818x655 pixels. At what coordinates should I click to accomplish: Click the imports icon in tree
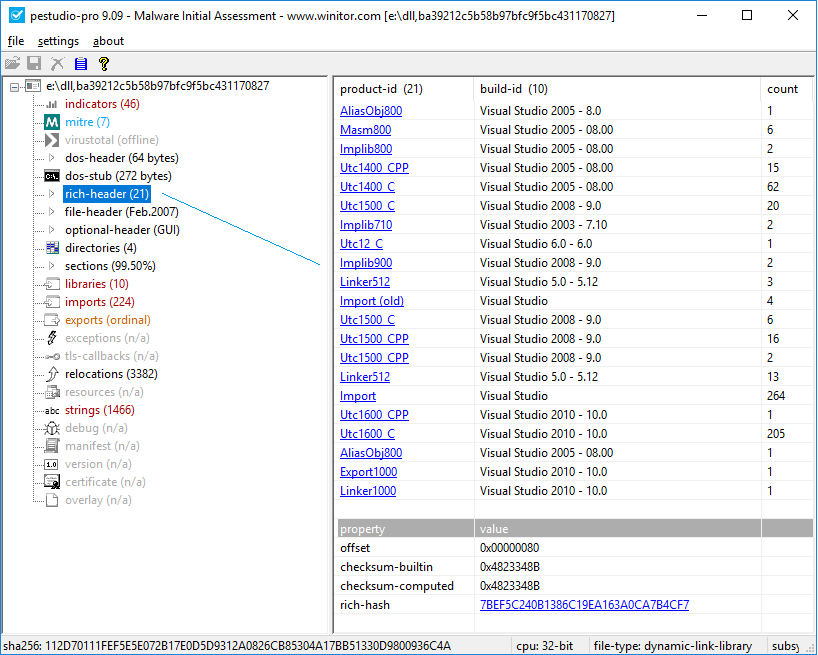tap(52, 302)
